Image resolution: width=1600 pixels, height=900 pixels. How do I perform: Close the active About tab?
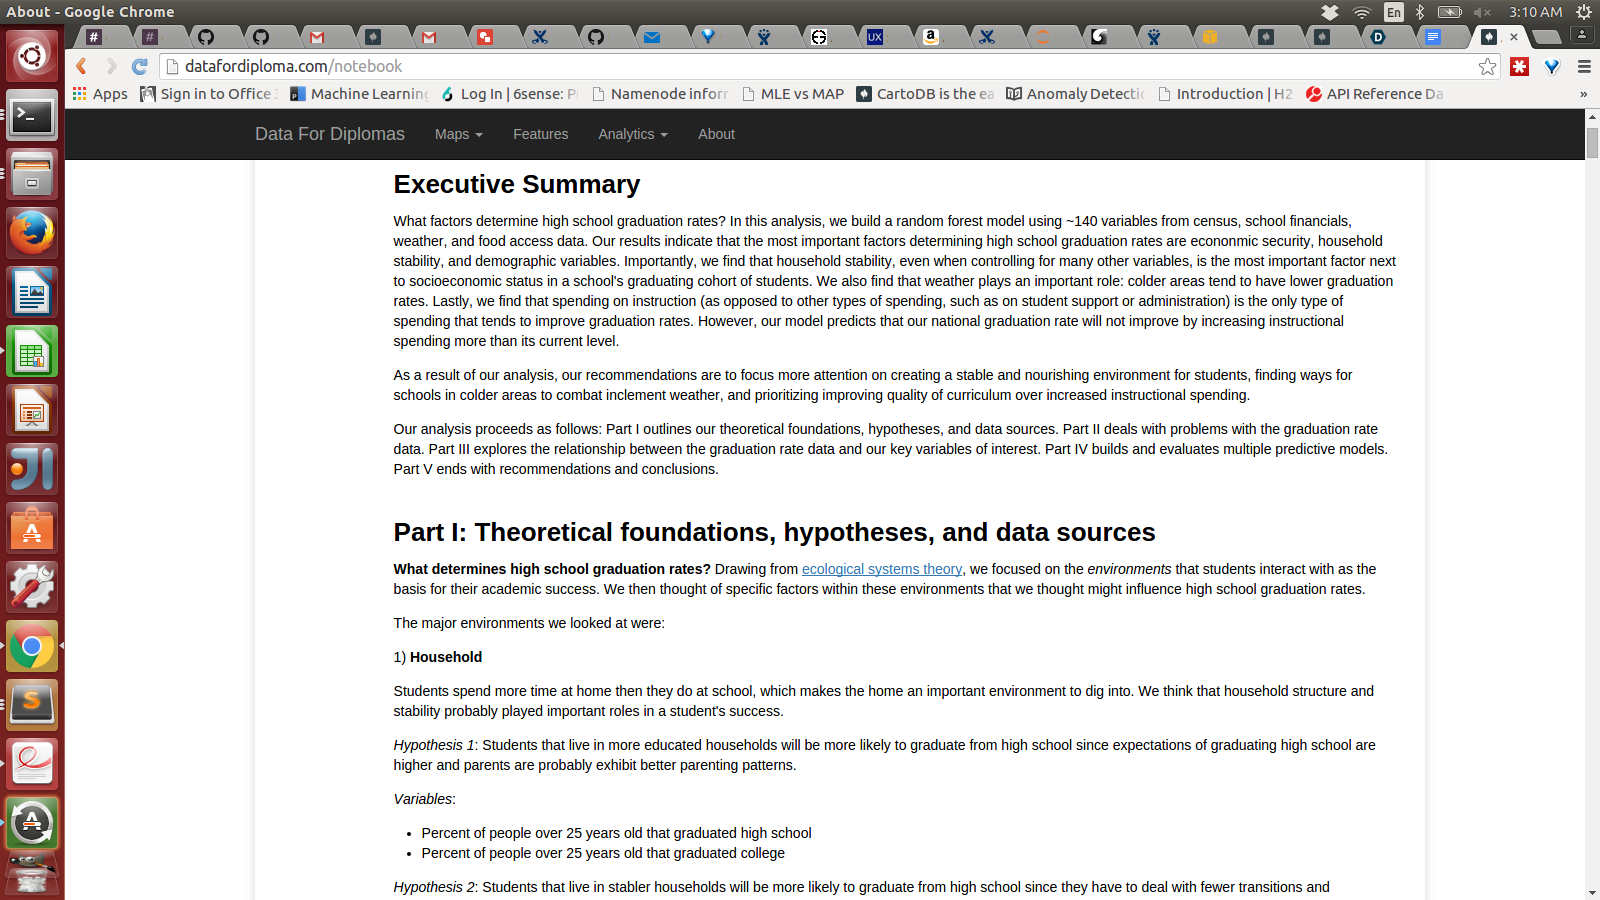1514,37
